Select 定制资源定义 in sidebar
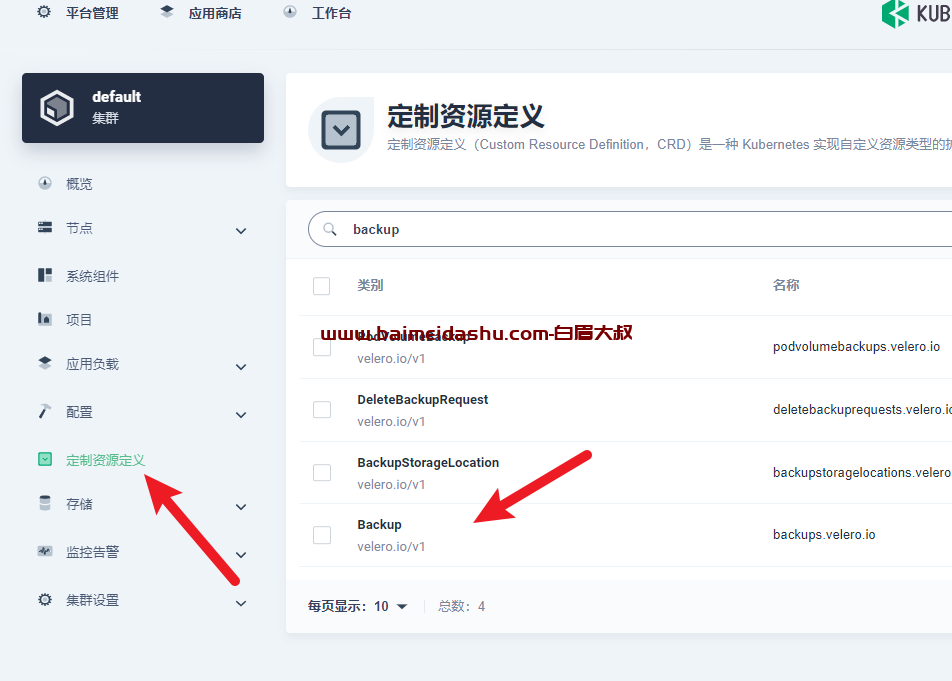 point(106,460)
